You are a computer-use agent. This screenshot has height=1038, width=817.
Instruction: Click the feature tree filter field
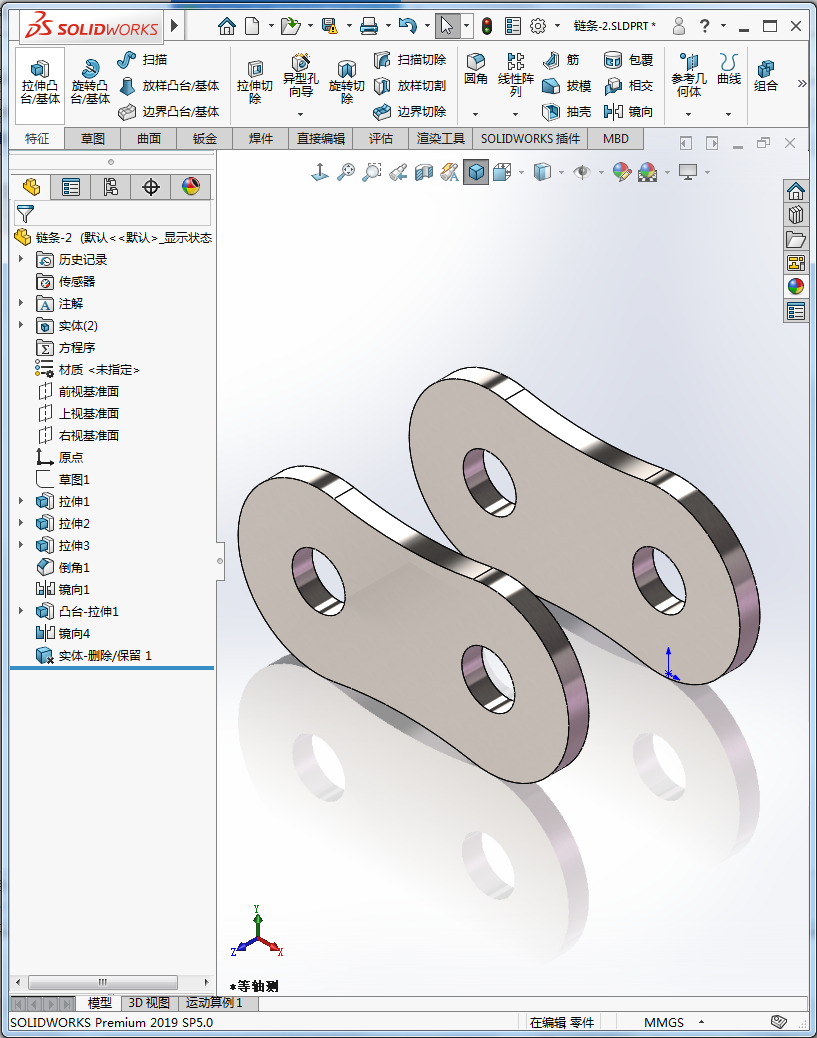pyautogui.click(x=112, y=214)
